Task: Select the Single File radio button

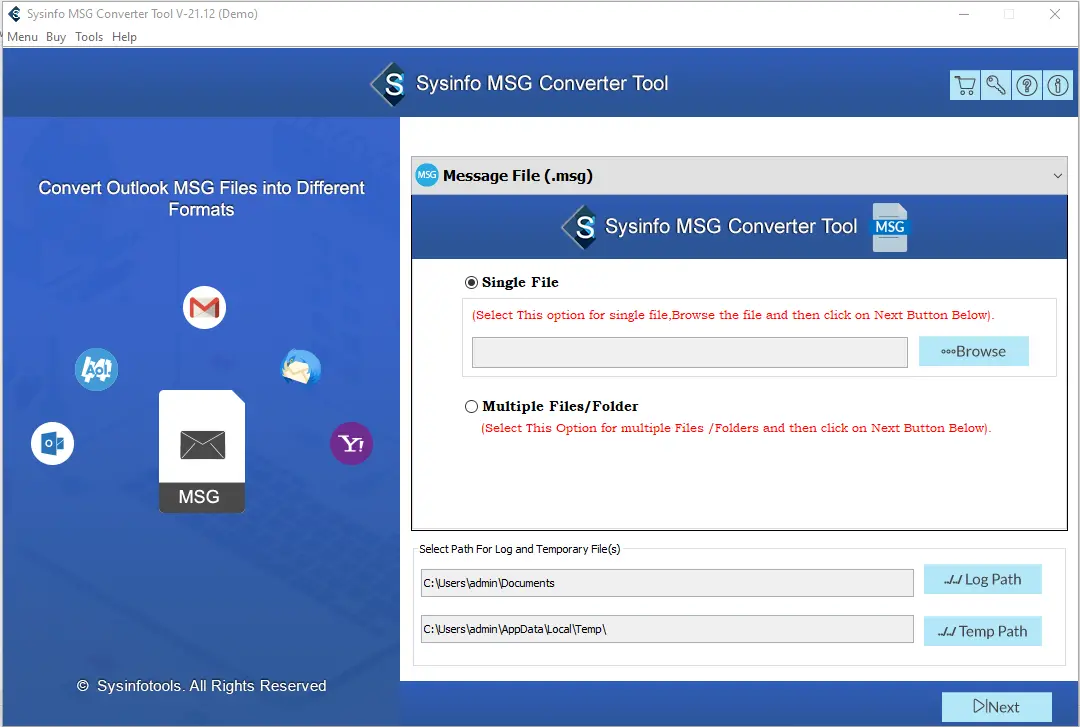Action: pyautogui.click(x=472, y=283)
